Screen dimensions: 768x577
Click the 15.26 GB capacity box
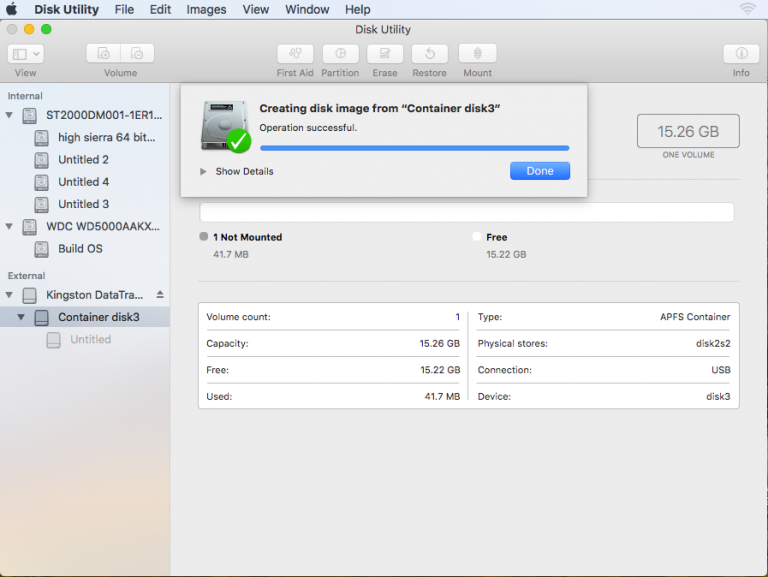(688, 131)
